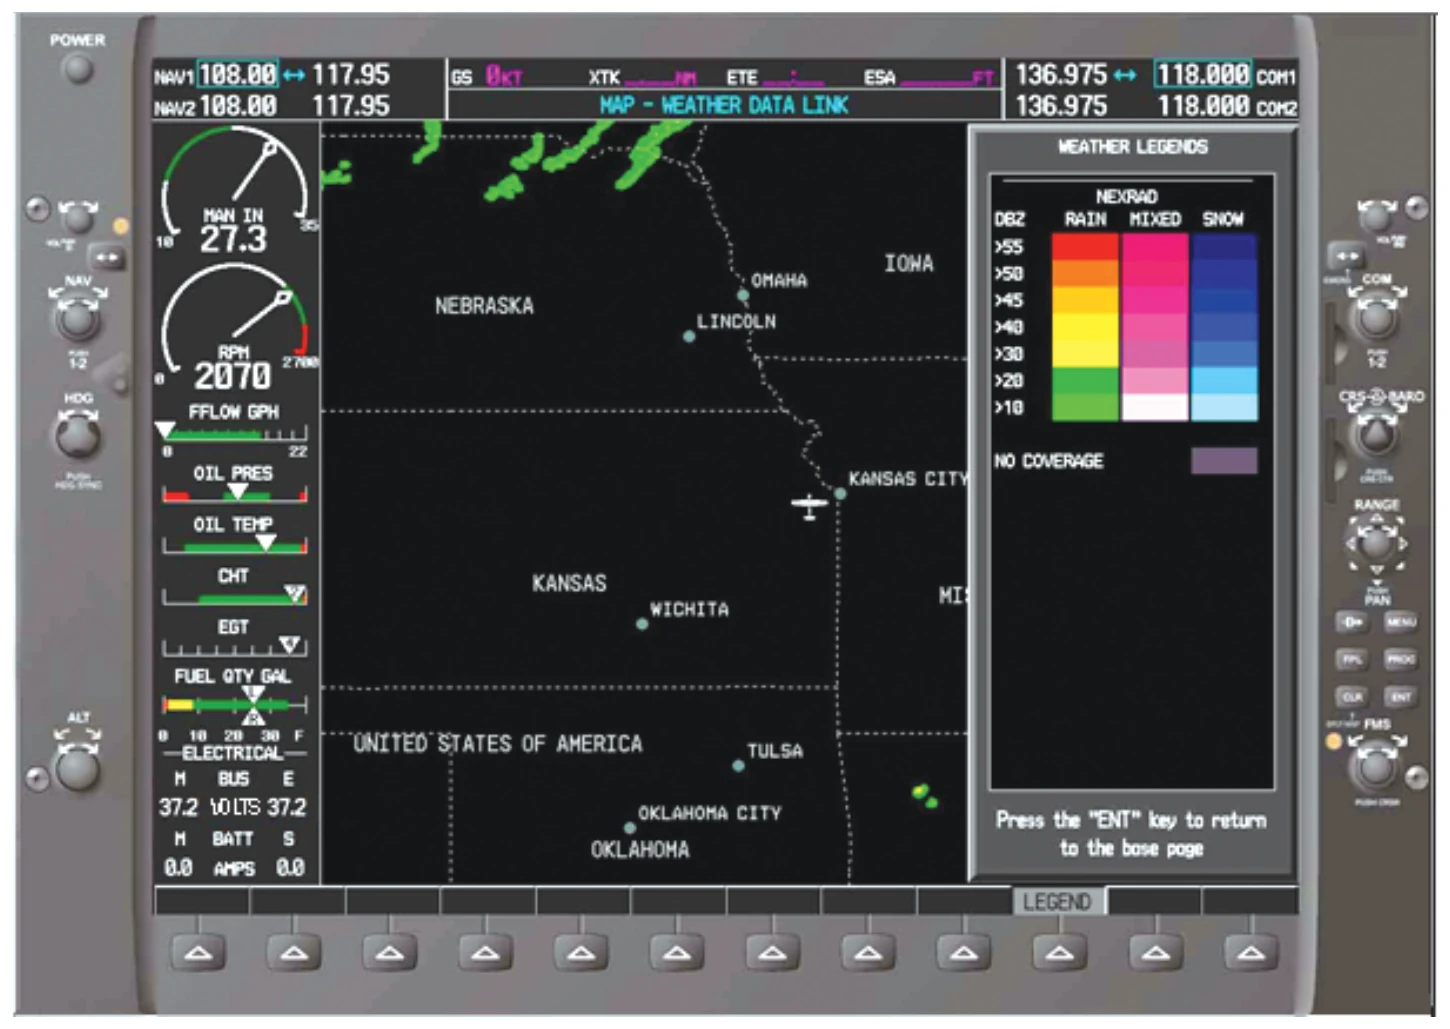The image size is (1450, 1029).
Task: Select the COM1 frequency 118.000 box
Action: pyautogui.click(x=1203, y=75)
